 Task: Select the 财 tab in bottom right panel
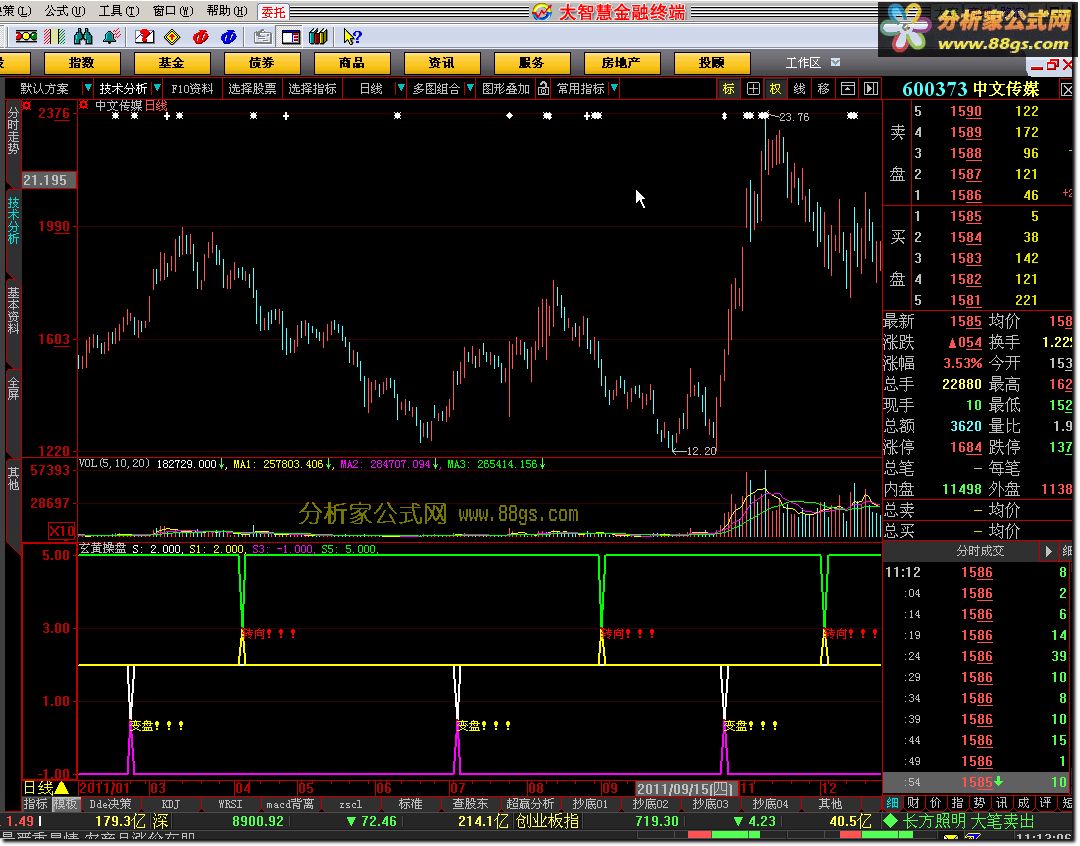tap(913, 802)
